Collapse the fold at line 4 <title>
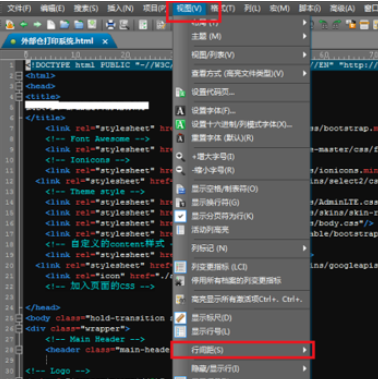The image size is (378, 379). pos(20,97)
